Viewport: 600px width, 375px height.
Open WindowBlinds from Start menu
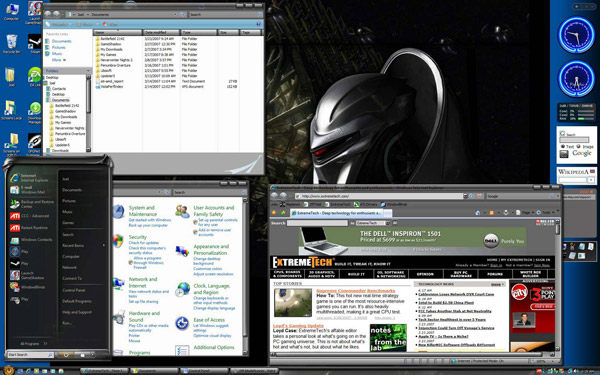[28, 287]
